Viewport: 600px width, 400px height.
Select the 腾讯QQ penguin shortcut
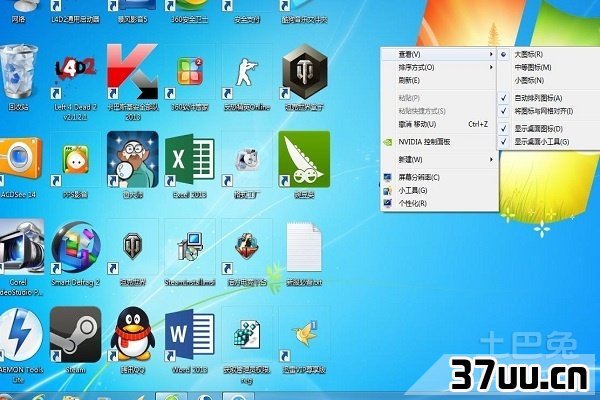pos(132,335)
